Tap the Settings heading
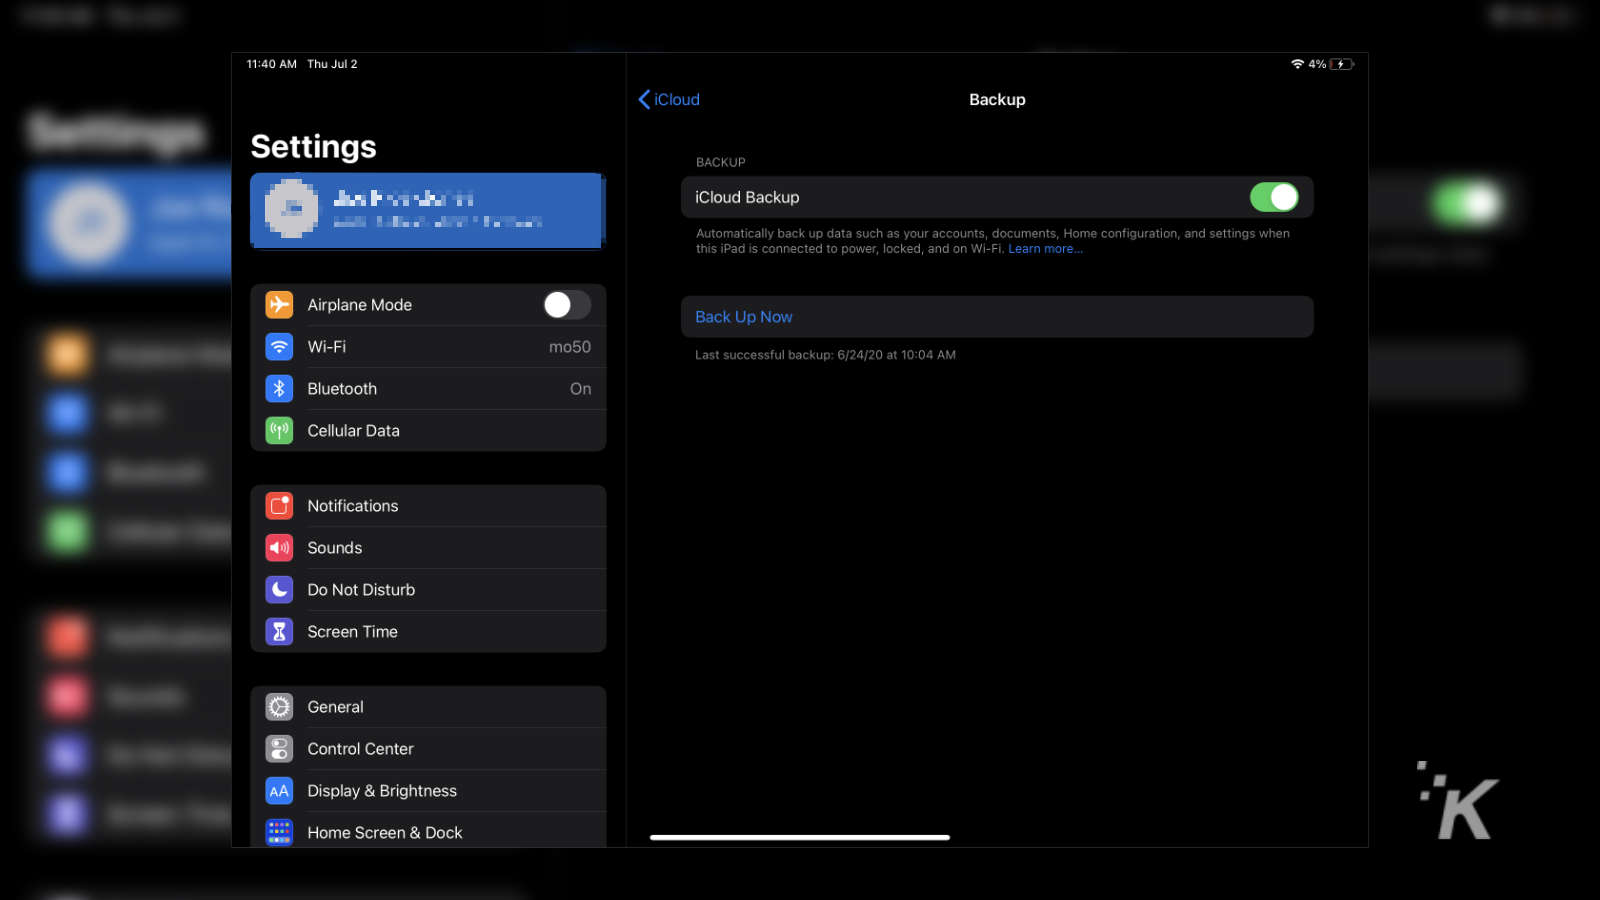Image resolution: width=1600 pixels, height=900 pixels. pyautogui.click(x=313, y=147)
